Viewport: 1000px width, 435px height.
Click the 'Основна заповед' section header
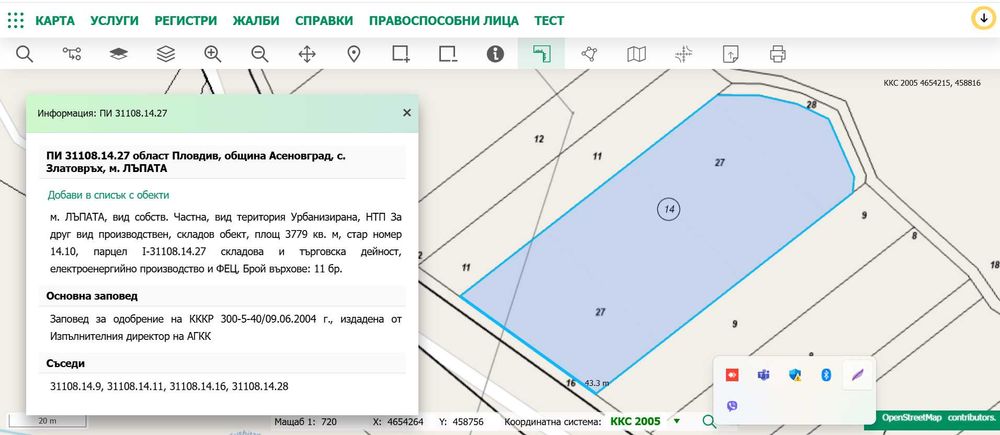91,296
